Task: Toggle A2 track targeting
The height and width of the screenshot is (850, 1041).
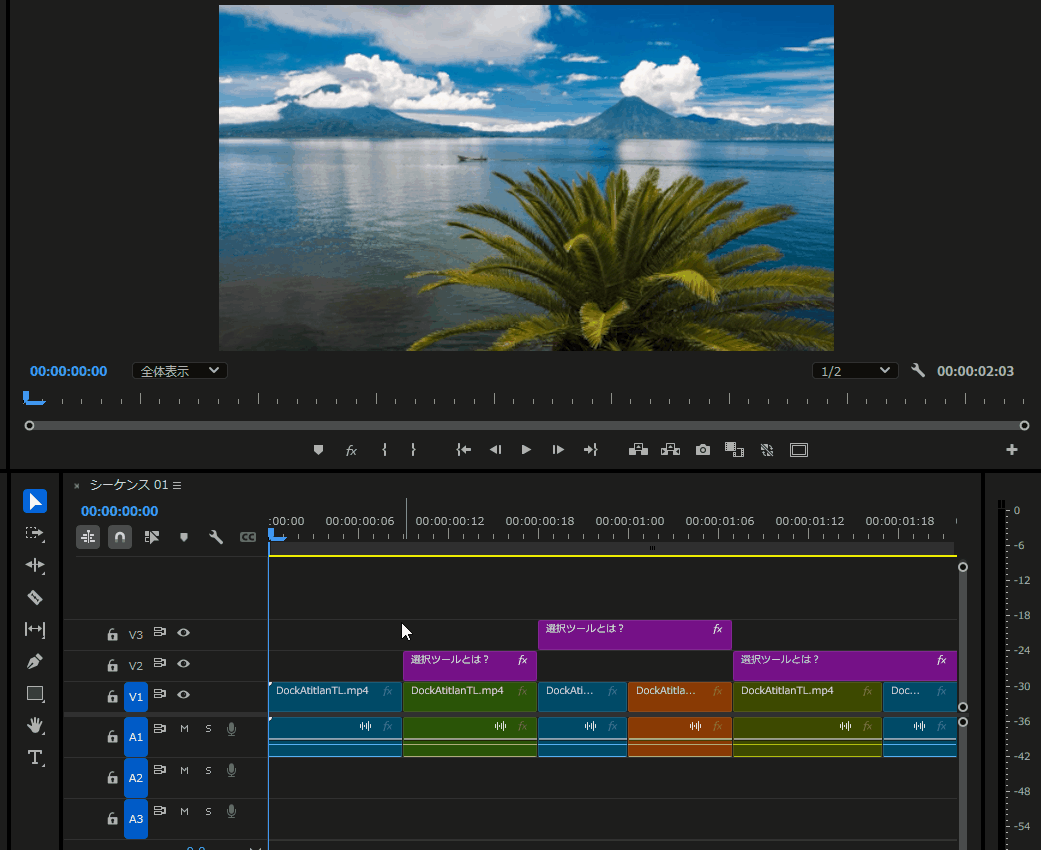Action: (135, 778)
